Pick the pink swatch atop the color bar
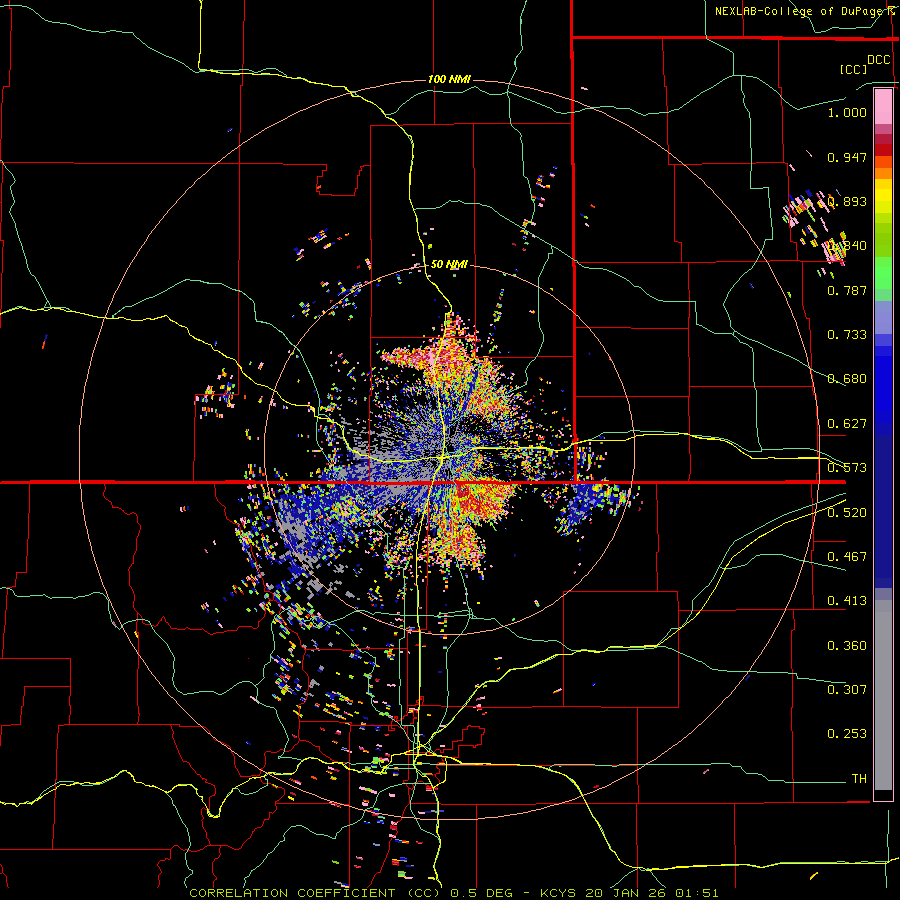 point(883,106)
